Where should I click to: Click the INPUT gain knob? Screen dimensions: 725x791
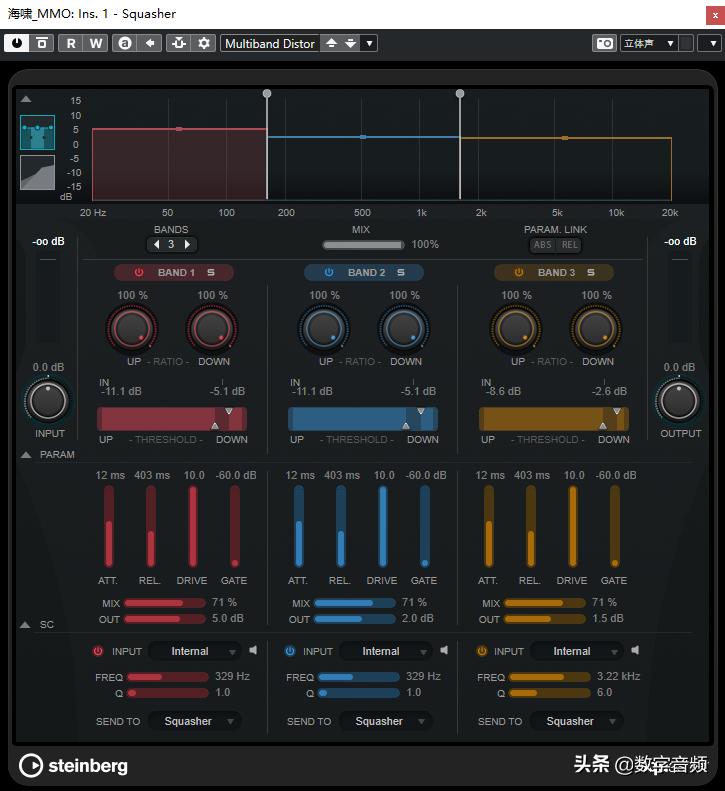(x=48, y=401)
